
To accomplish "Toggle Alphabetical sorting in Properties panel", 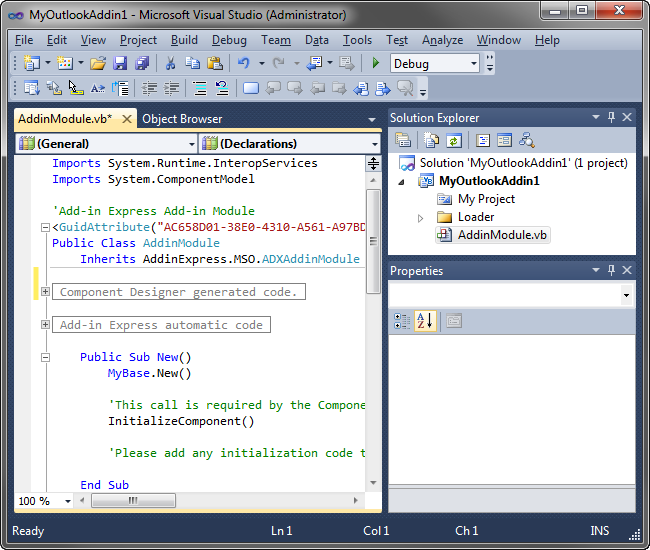I will (425, 321).
